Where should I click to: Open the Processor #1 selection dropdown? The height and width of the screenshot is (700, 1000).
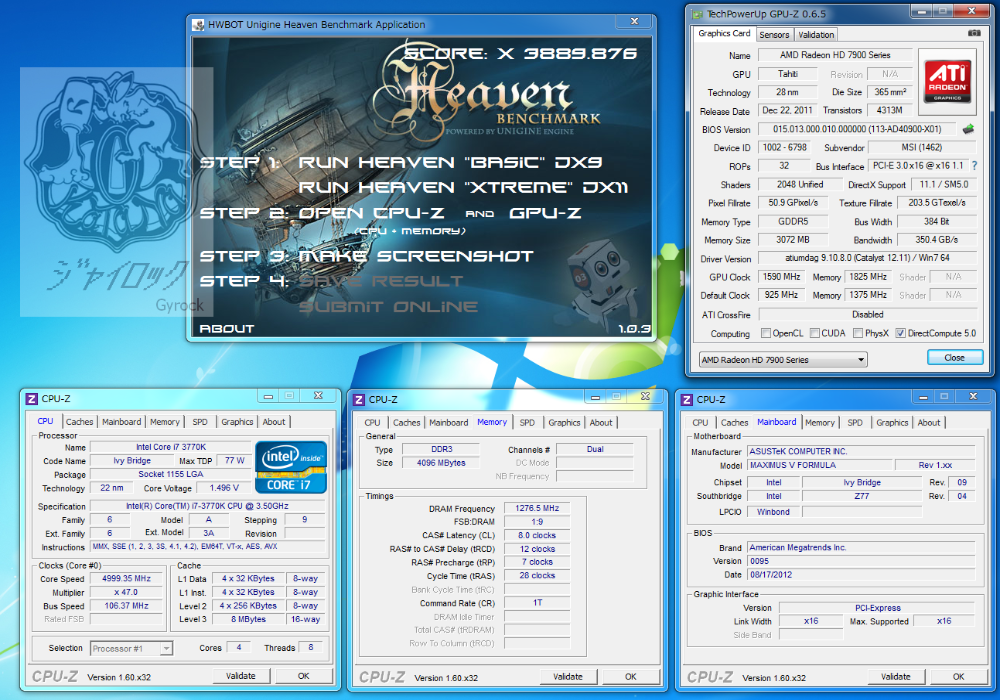131,648
